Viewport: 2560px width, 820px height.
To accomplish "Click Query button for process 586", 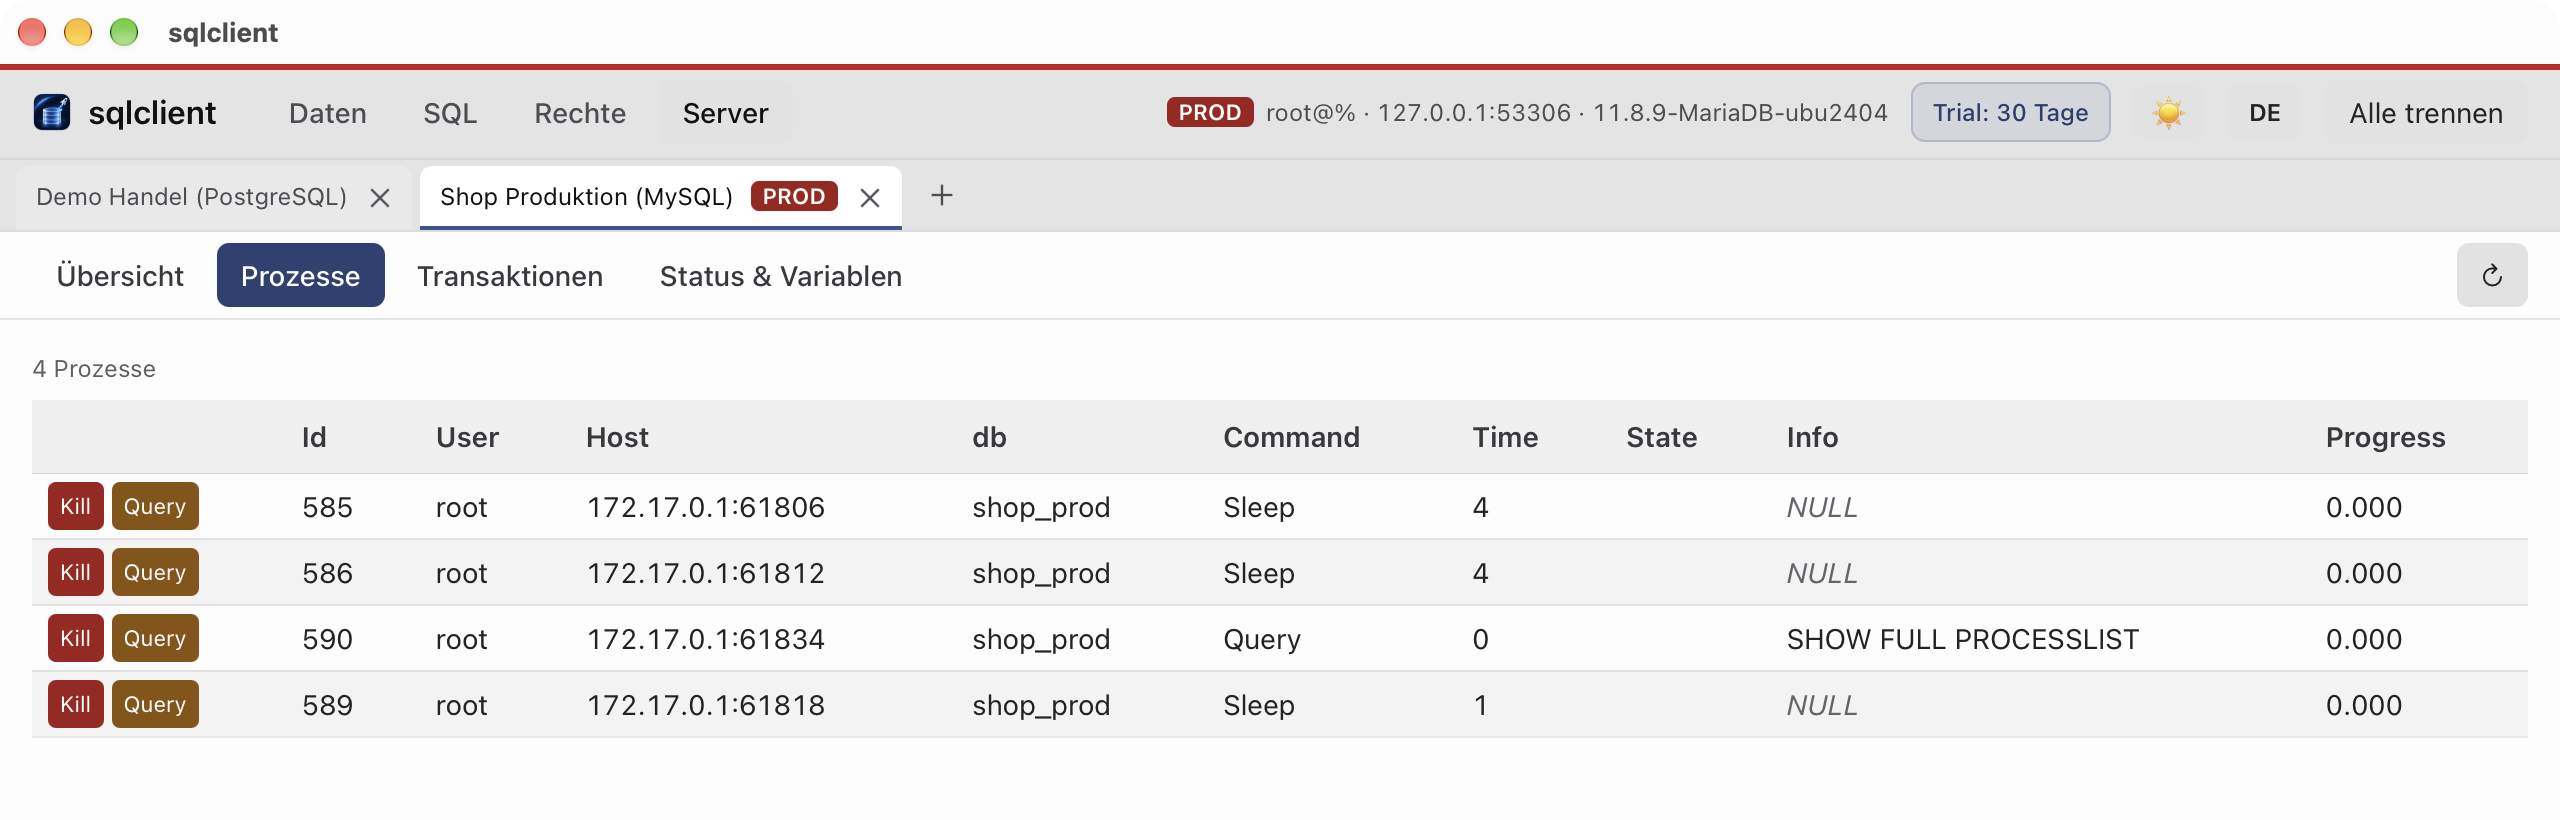I will click(155, 572).
